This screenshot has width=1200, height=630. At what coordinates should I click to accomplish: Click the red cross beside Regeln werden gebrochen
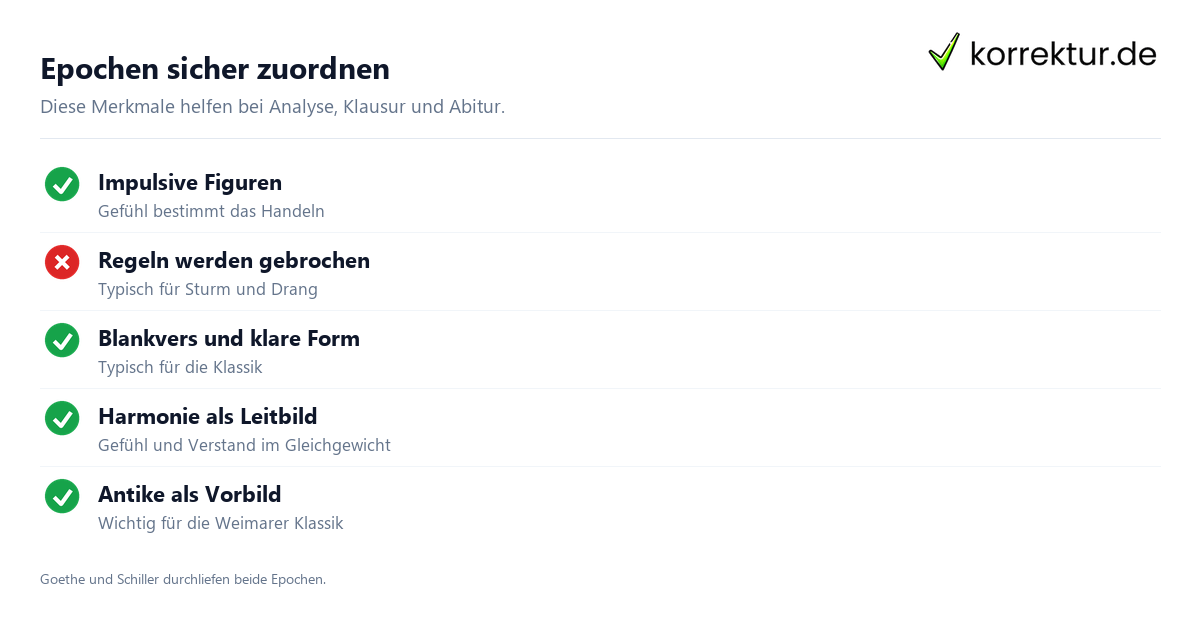(62, 262)
